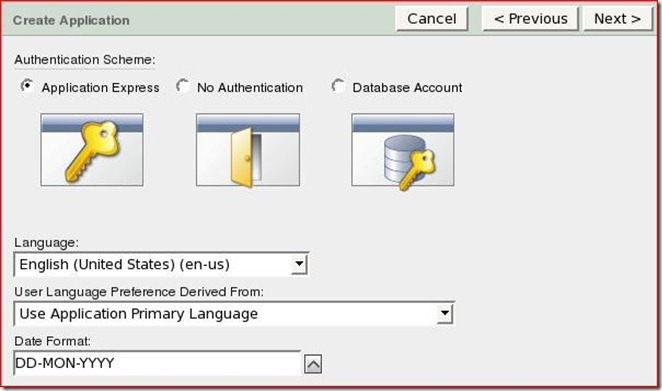Click the No Authentication open door icon

click(x=248, y=149)
